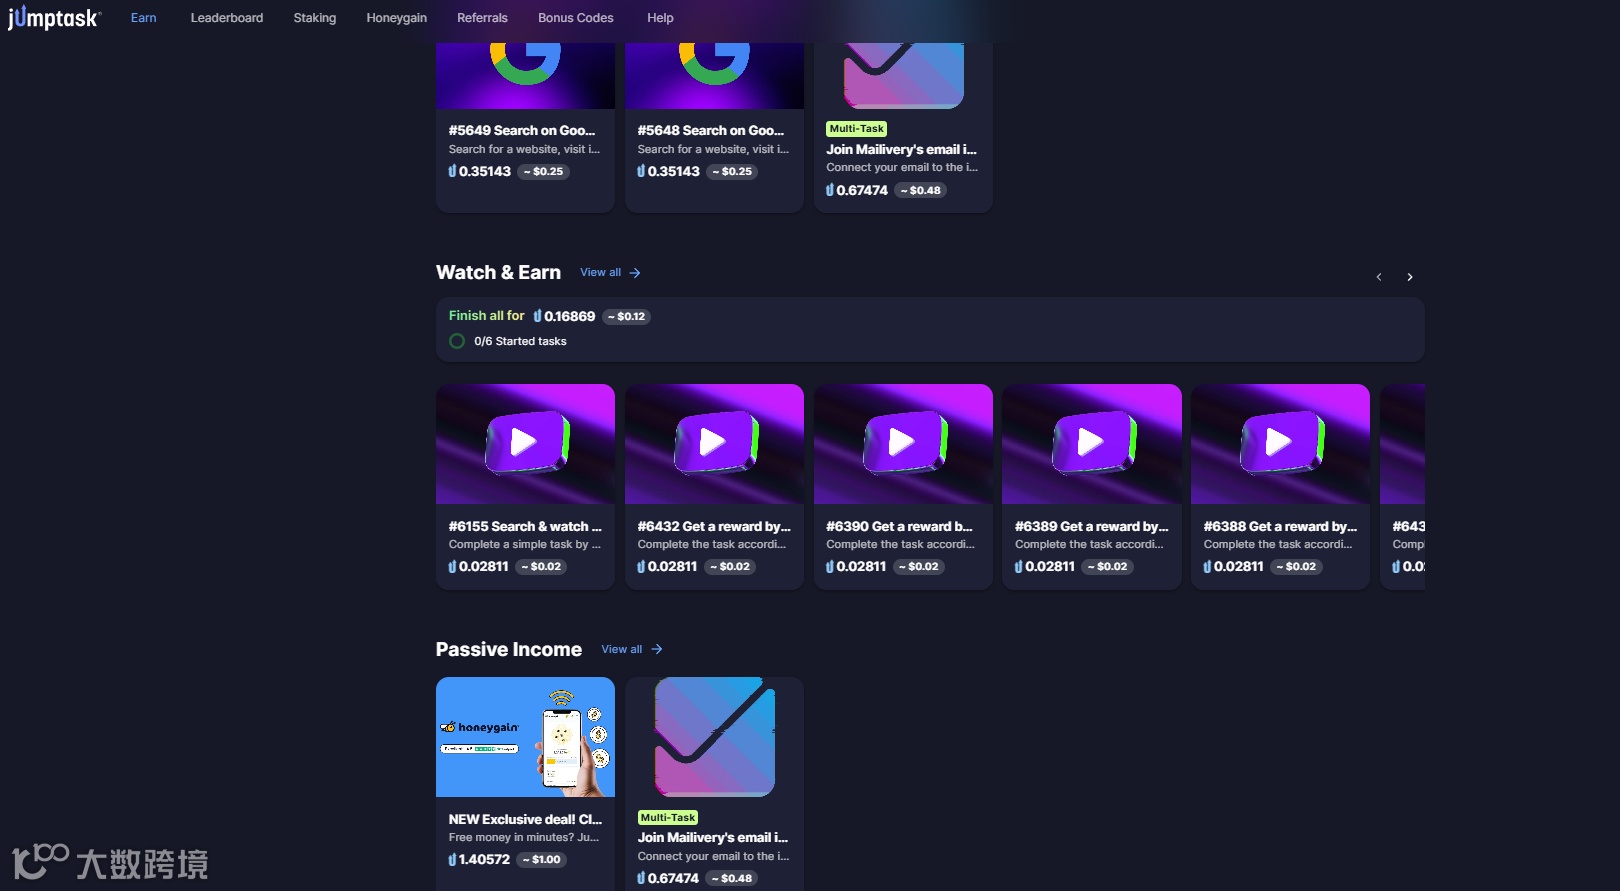The image size is (1620, 891).
Task: Play video icon on task #6390
Action: (x=903, y=442)
